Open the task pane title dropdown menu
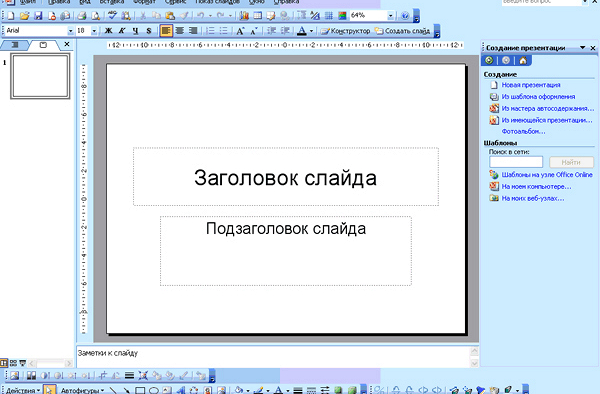 pyautogui.click(x=582, y=48)
